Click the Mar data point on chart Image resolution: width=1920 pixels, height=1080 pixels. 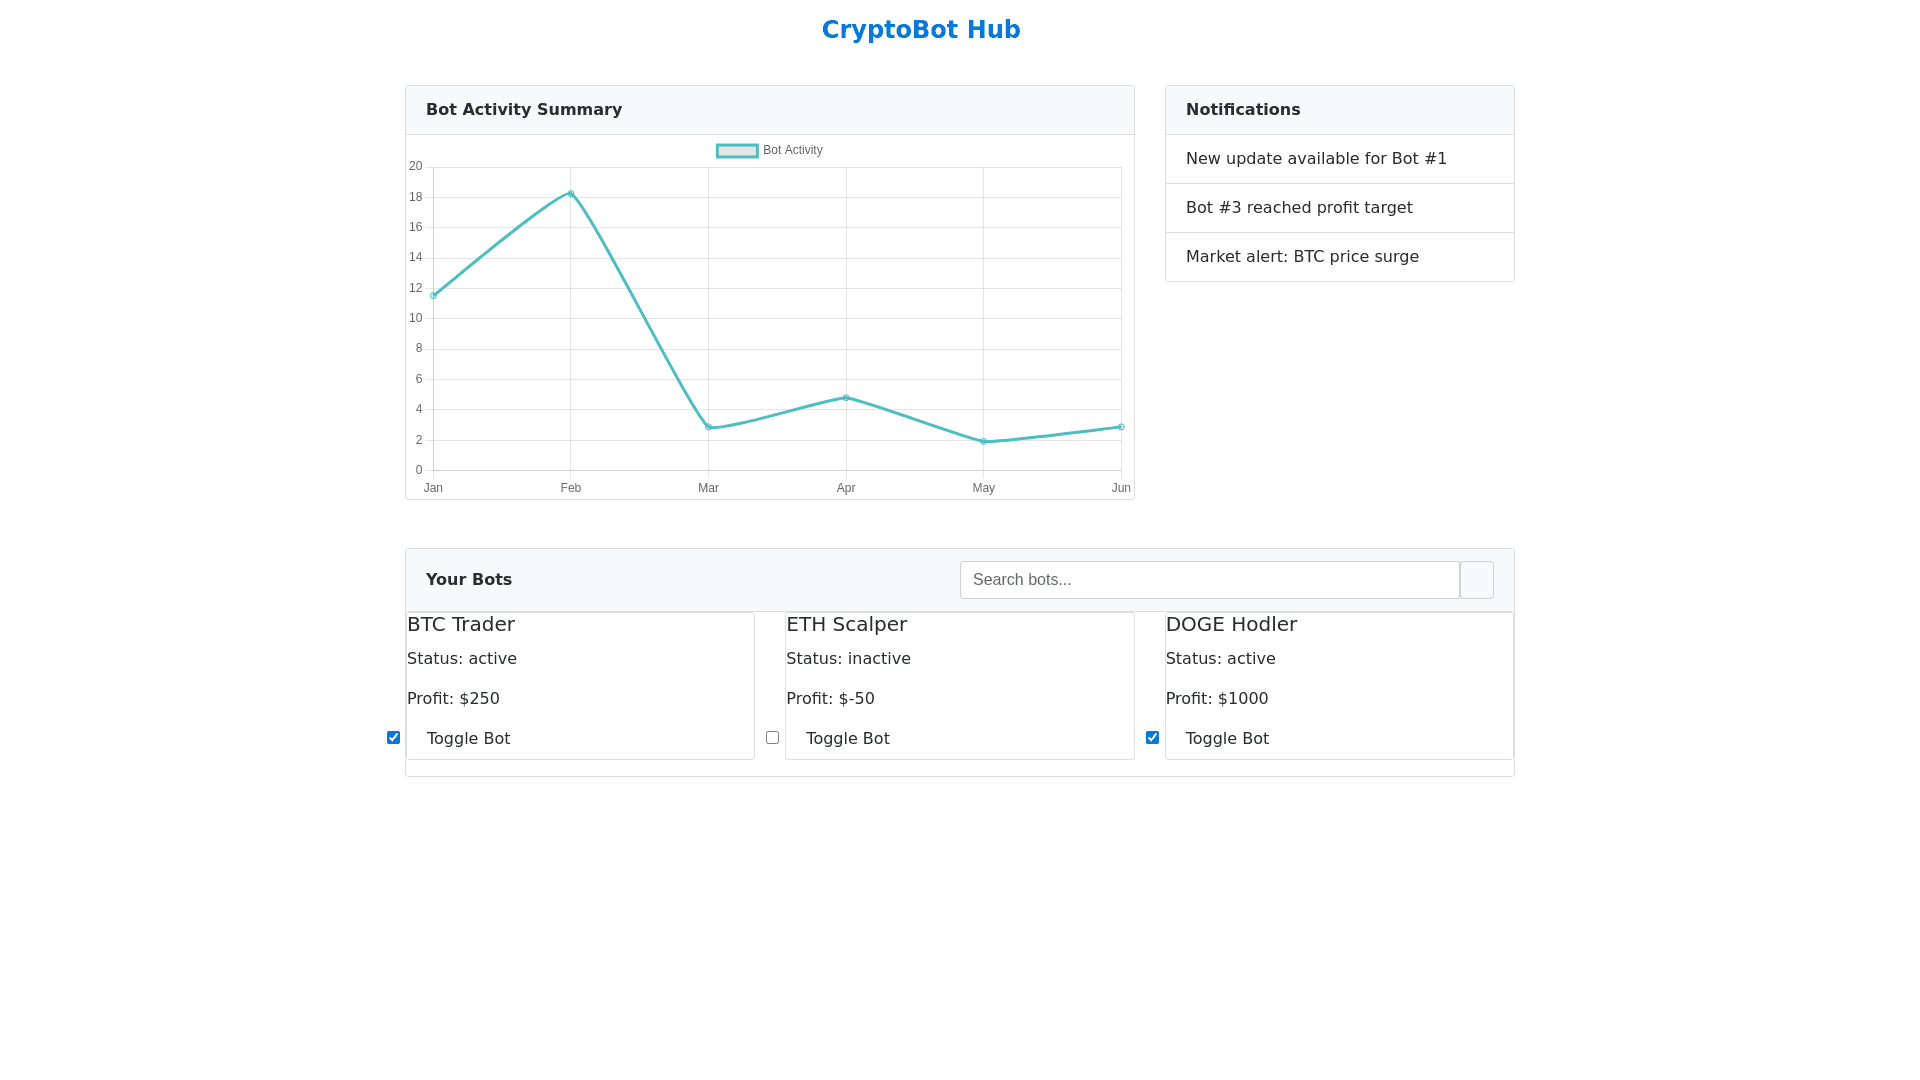tap(708, 427)
